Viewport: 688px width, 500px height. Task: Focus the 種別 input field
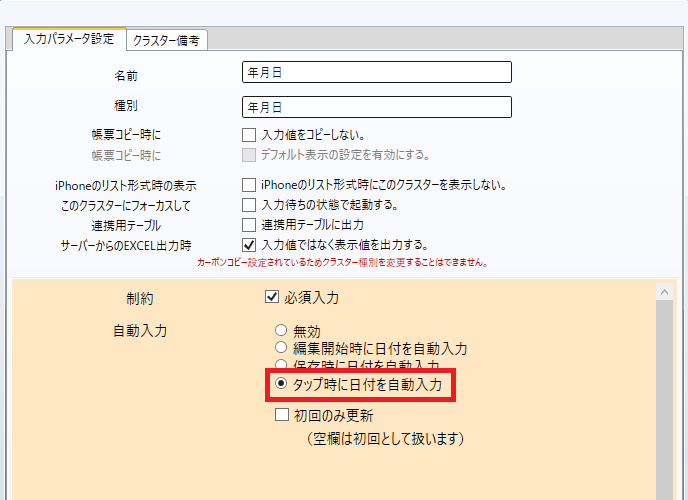[376, 106]
